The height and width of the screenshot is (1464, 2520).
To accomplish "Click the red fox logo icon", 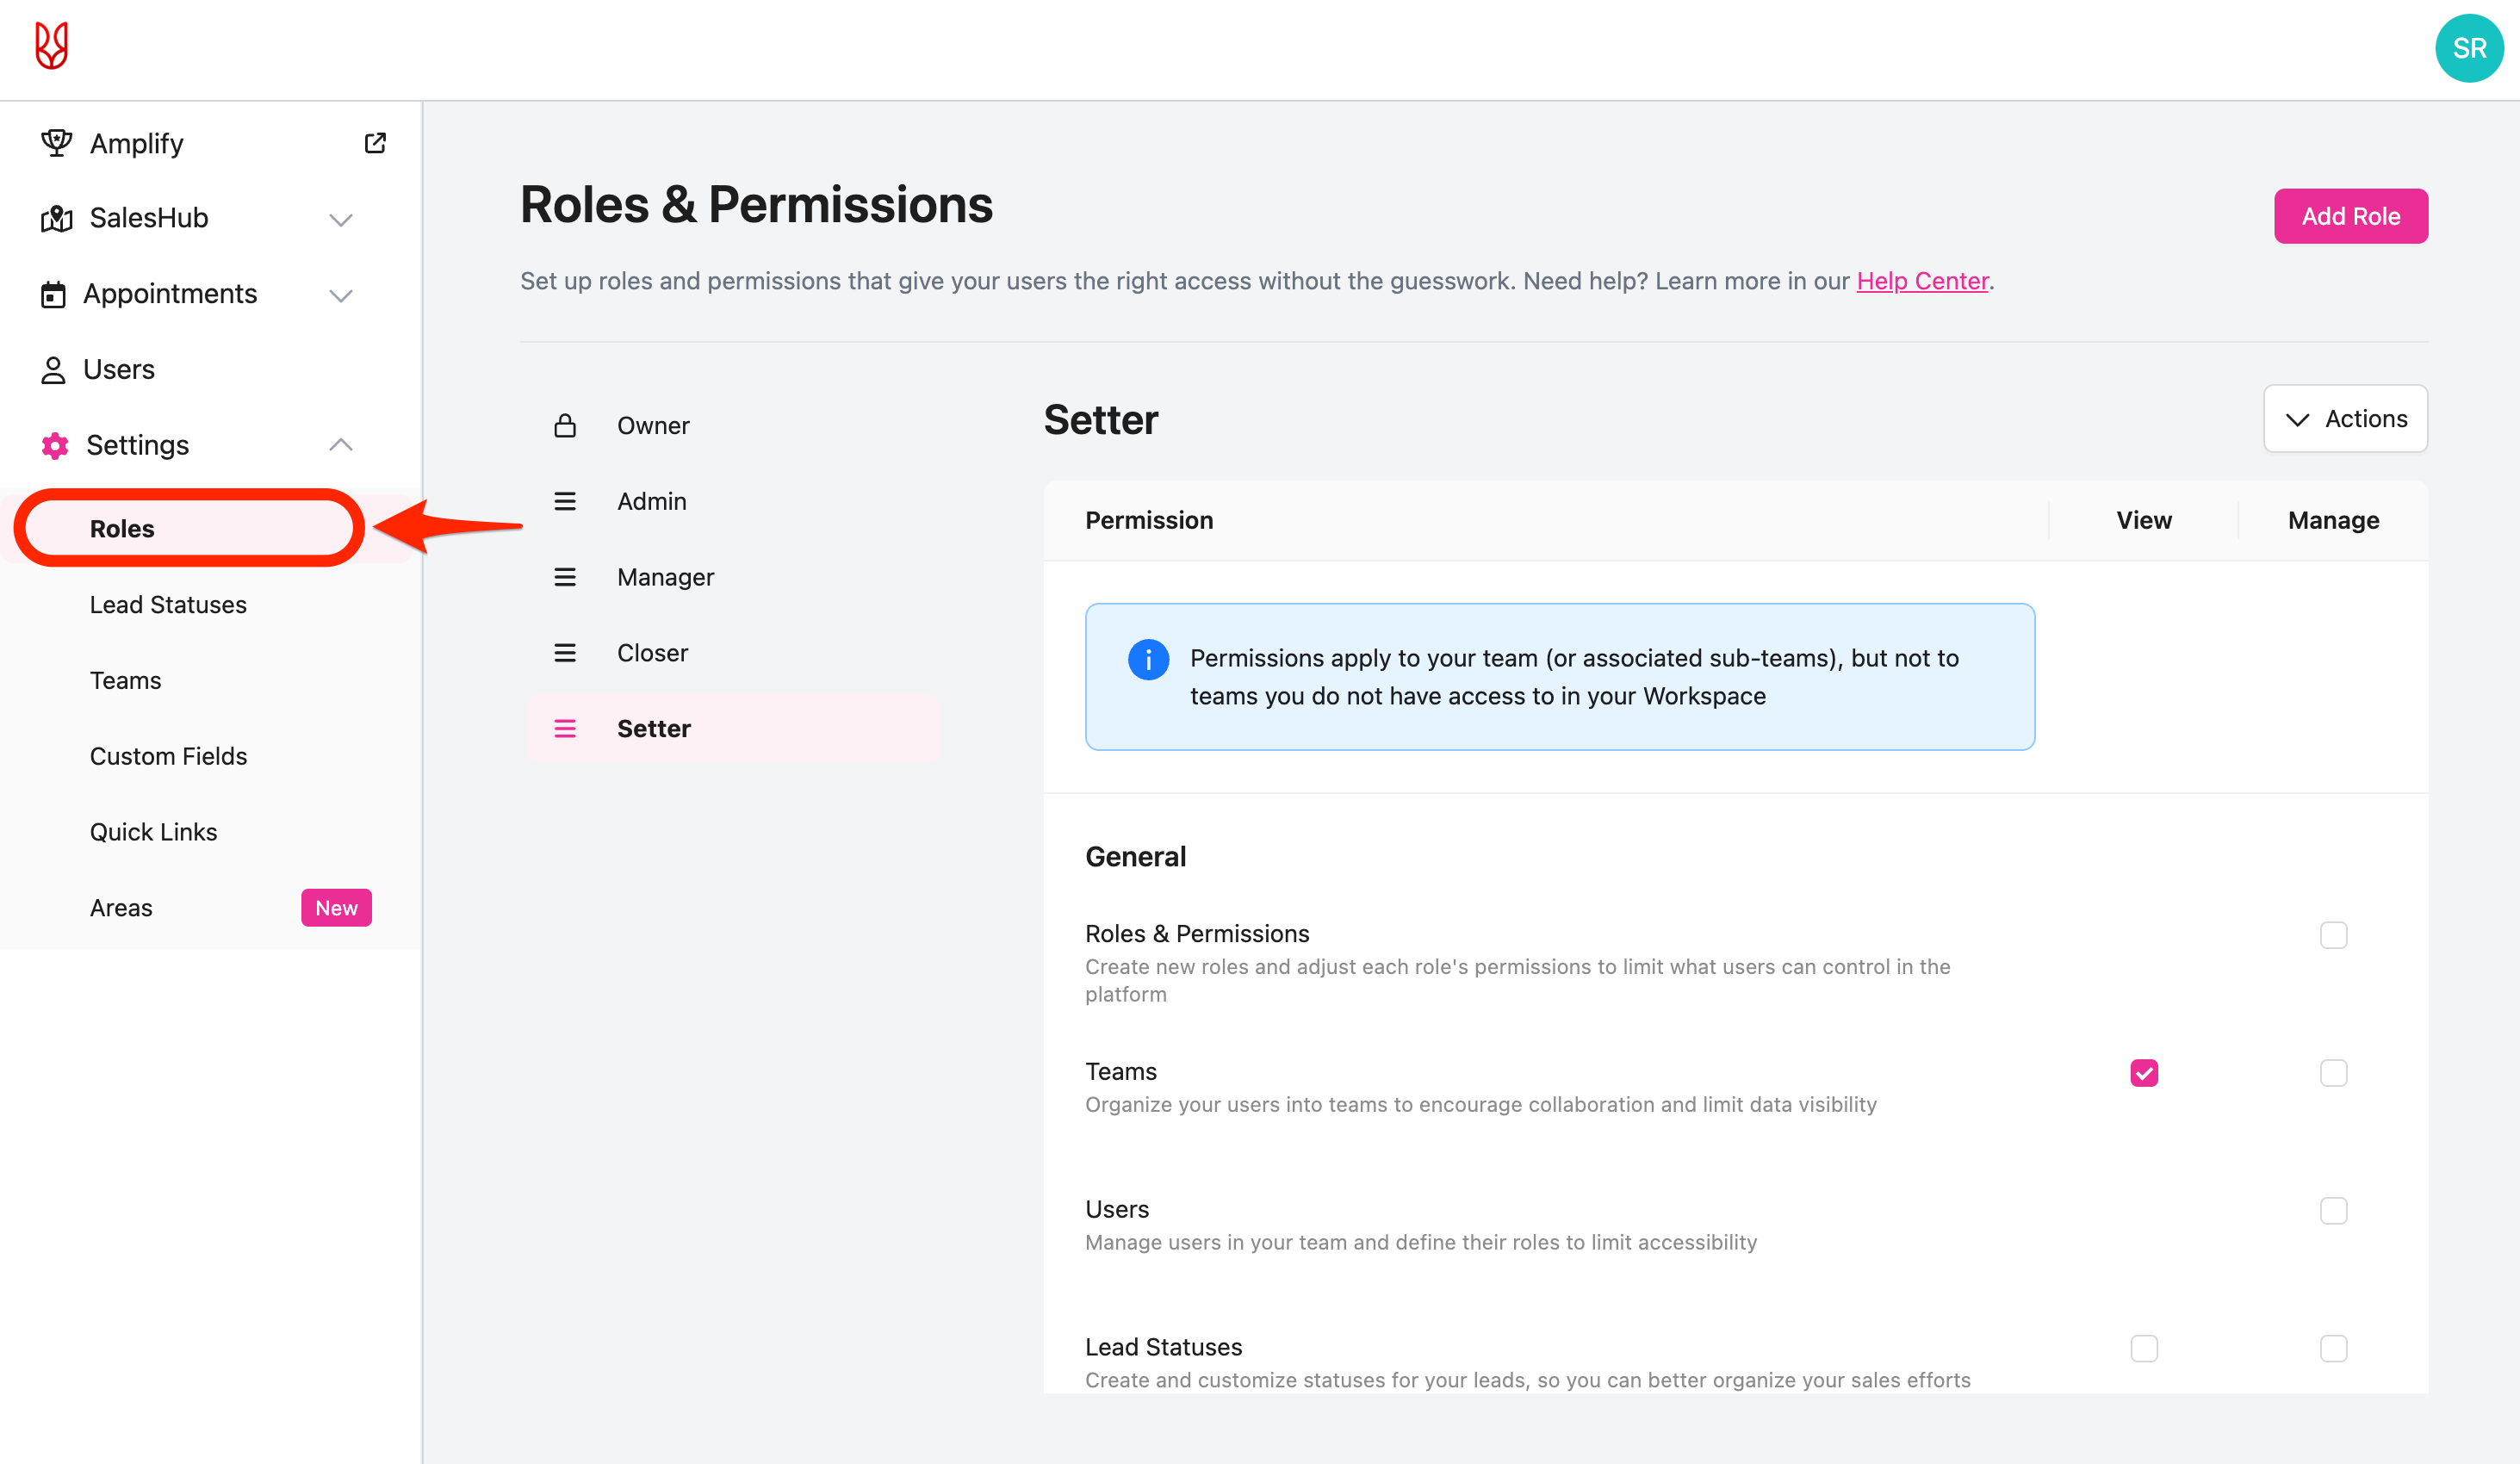I will (51, 46).
